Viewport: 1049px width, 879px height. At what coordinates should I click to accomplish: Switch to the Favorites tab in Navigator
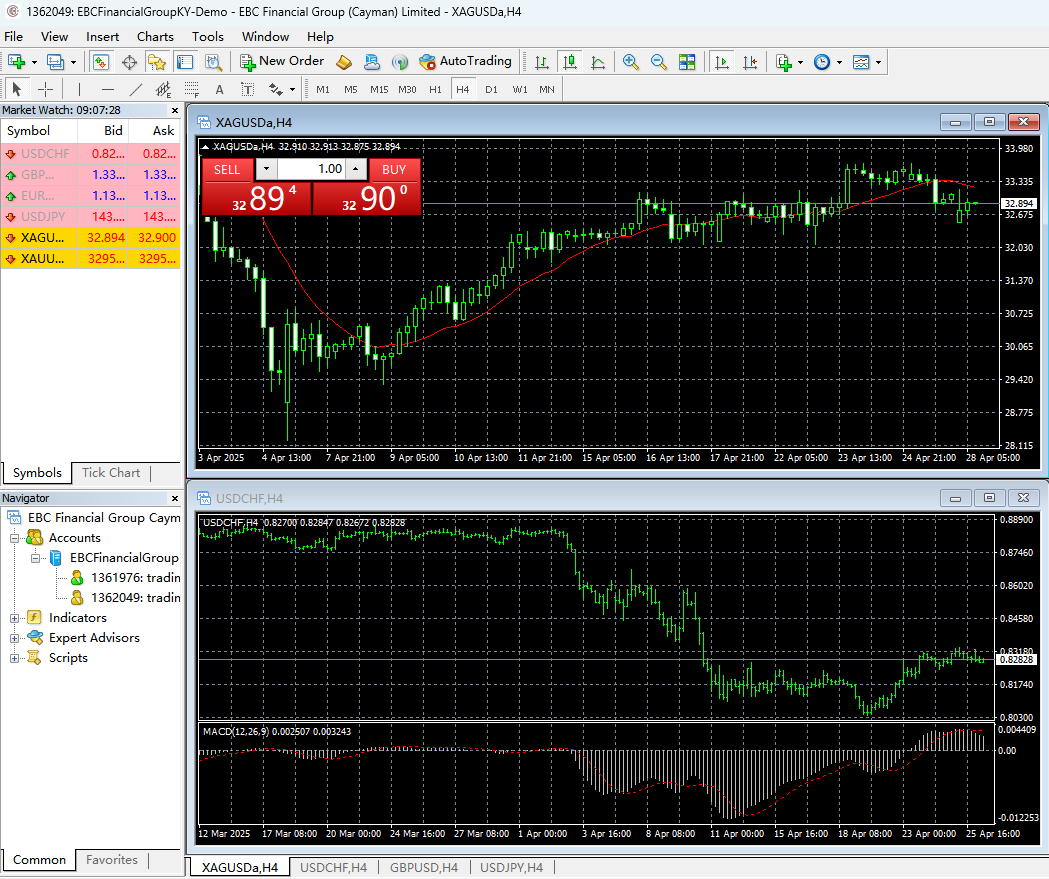pos(112,860)
